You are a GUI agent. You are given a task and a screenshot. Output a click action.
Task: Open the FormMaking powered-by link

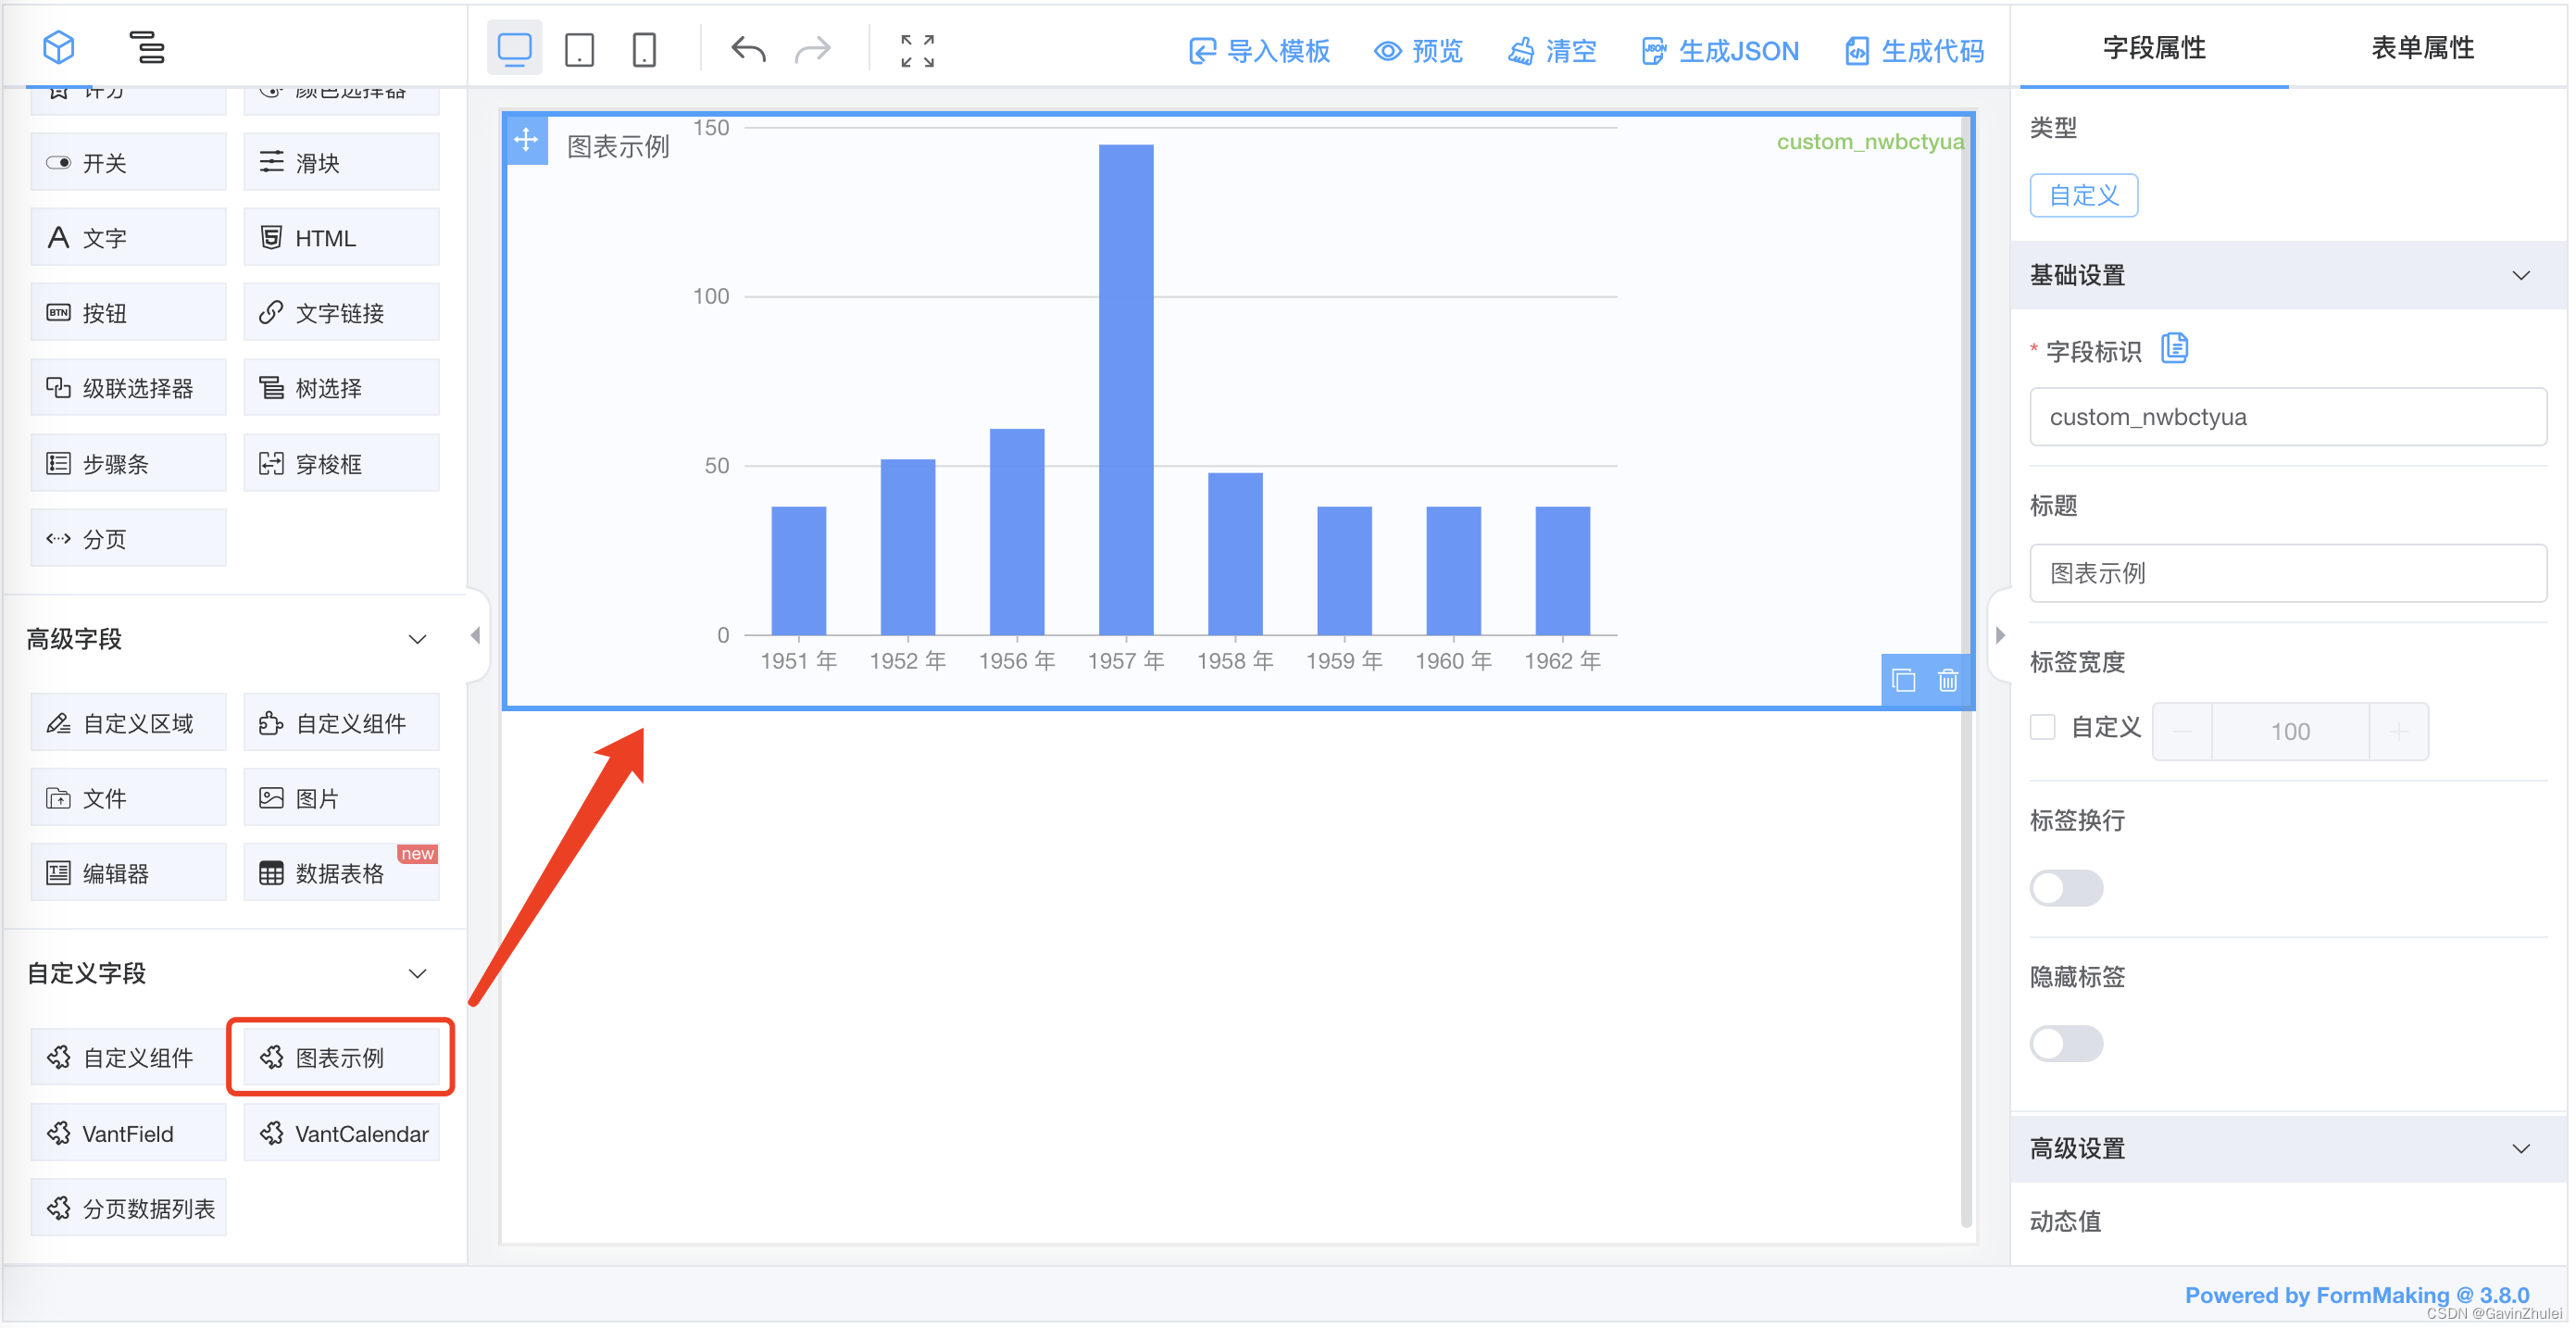point(2357,1295)
